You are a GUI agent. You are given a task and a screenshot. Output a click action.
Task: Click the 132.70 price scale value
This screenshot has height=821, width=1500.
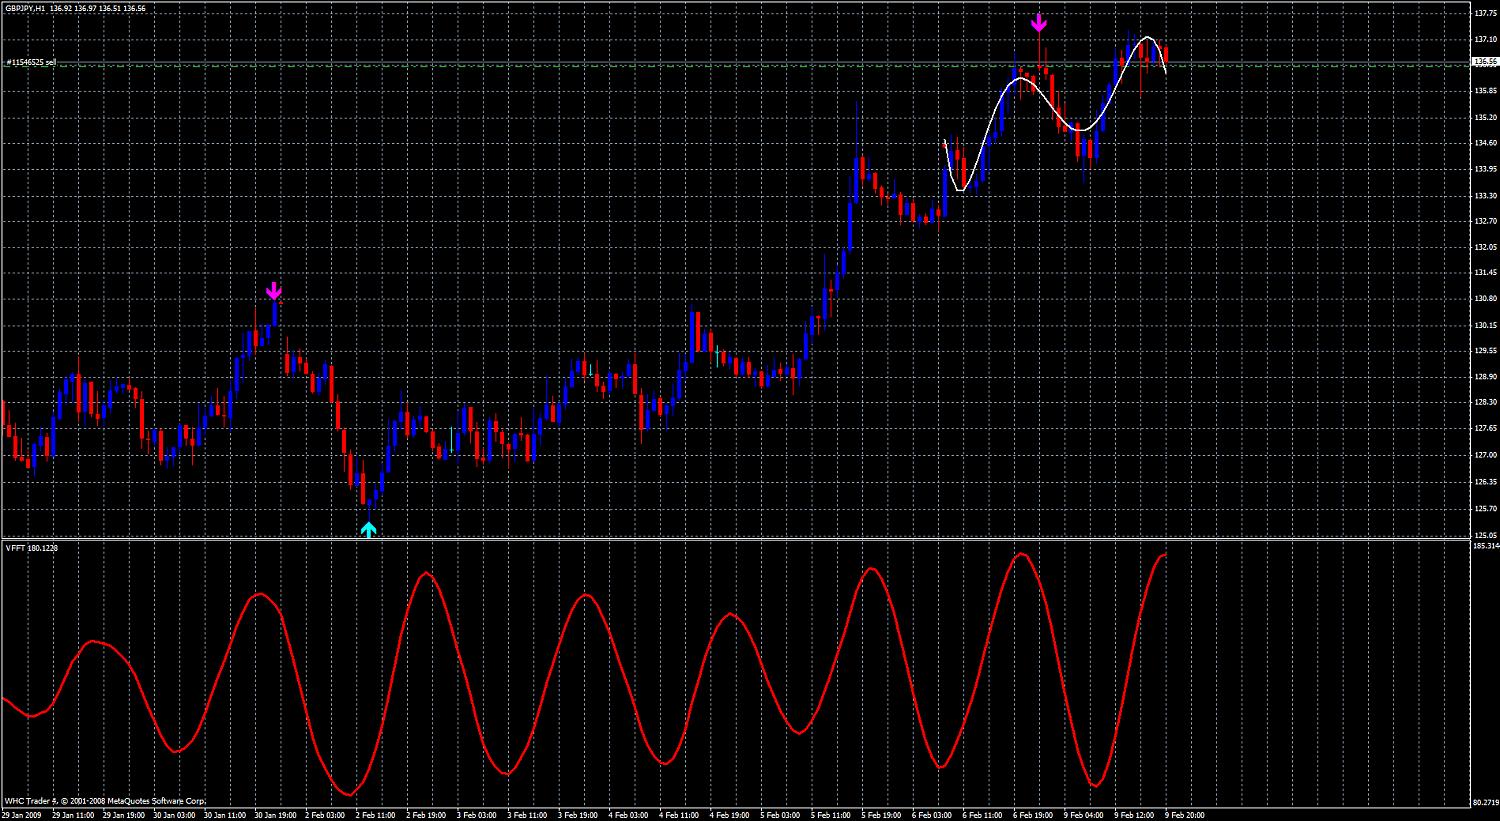pyautogui.click(x=1485, y=222)
